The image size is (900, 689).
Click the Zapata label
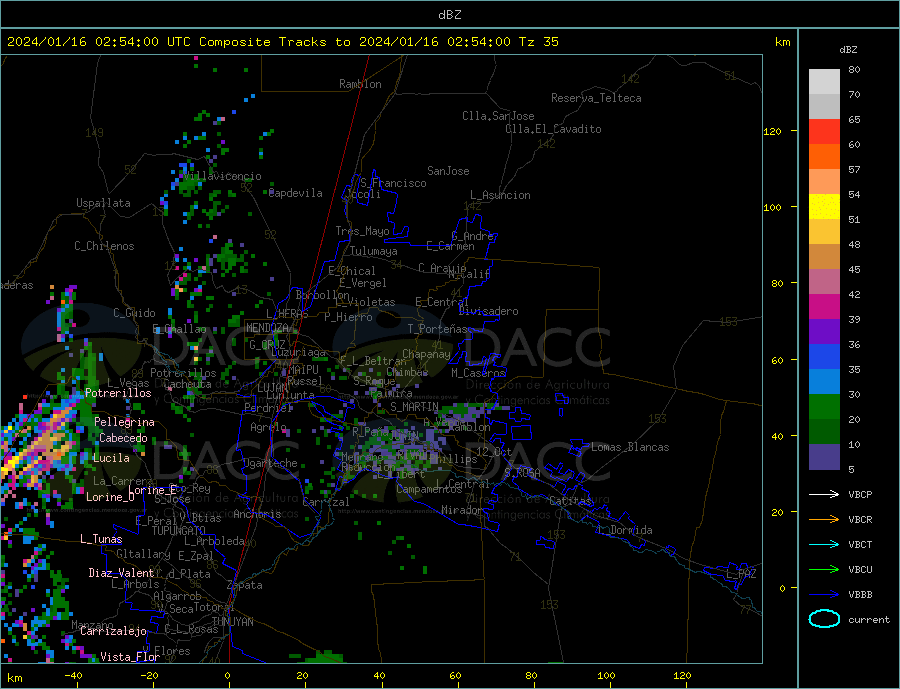click(245, 585)
